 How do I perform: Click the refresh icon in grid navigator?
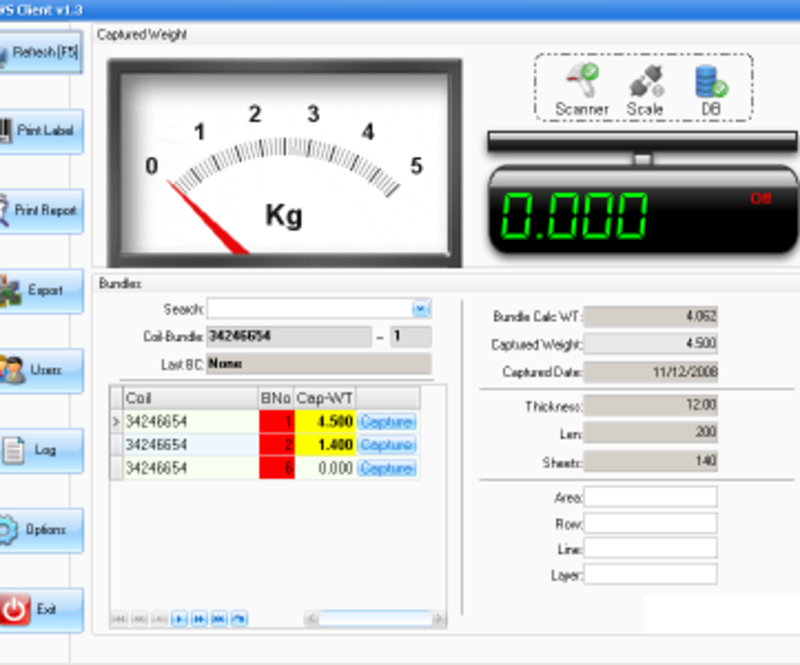click(x=239, y=619)
